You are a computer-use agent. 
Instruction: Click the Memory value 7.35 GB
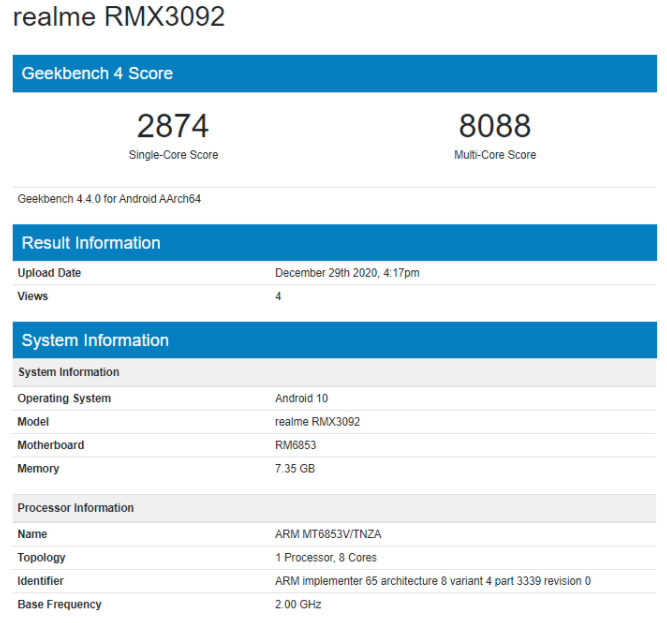click(x=297, y=469)
